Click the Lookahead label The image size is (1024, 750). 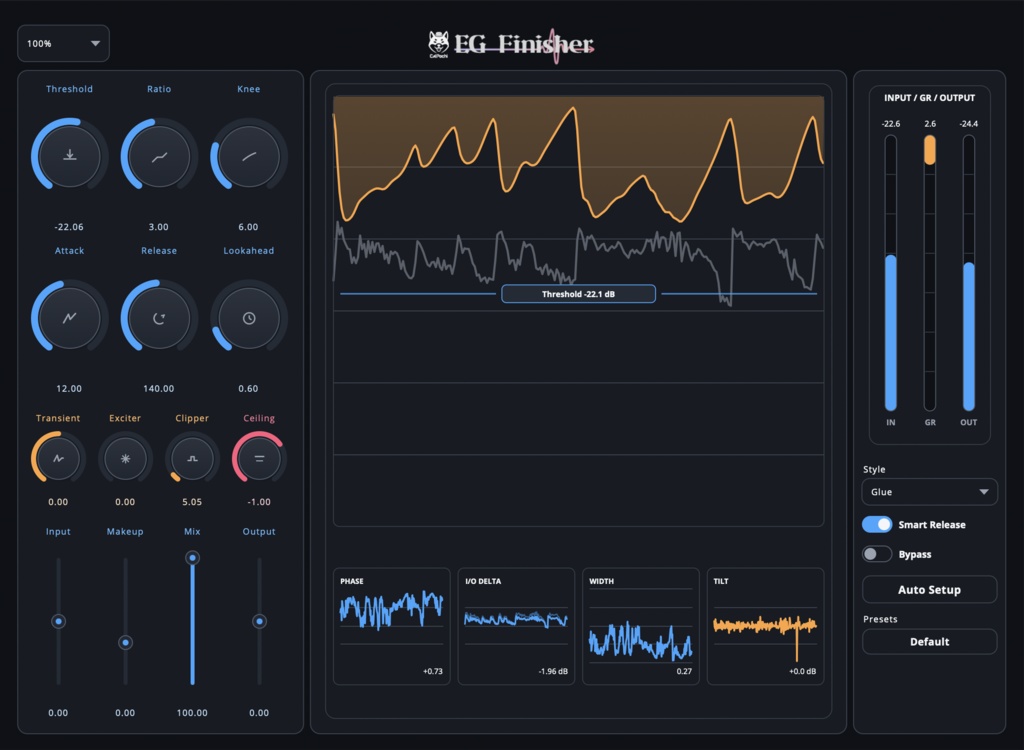248,250
